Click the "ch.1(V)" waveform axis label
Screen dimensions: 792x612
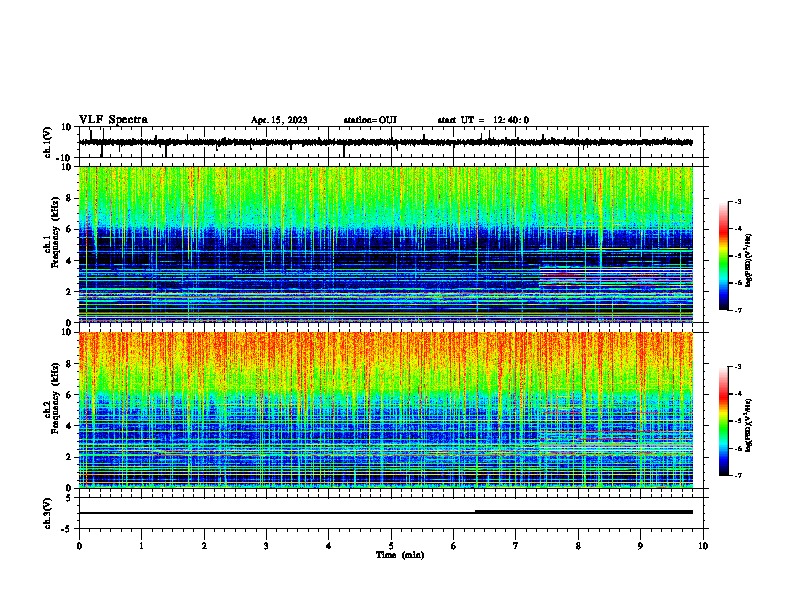[48, 142]
